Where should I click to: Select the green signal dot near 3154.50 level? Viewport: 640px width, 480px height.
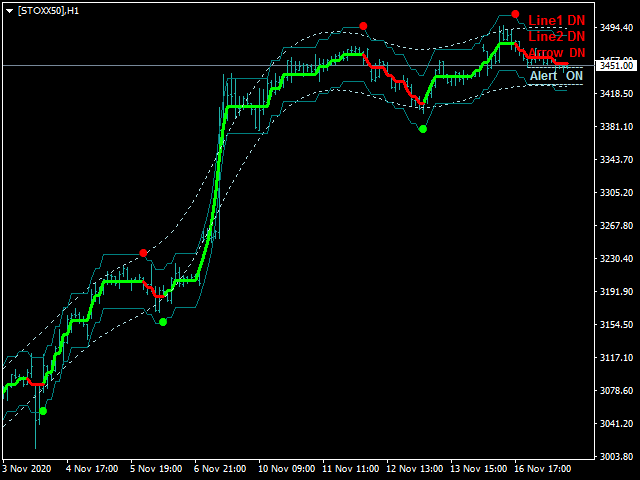[163, 322]
